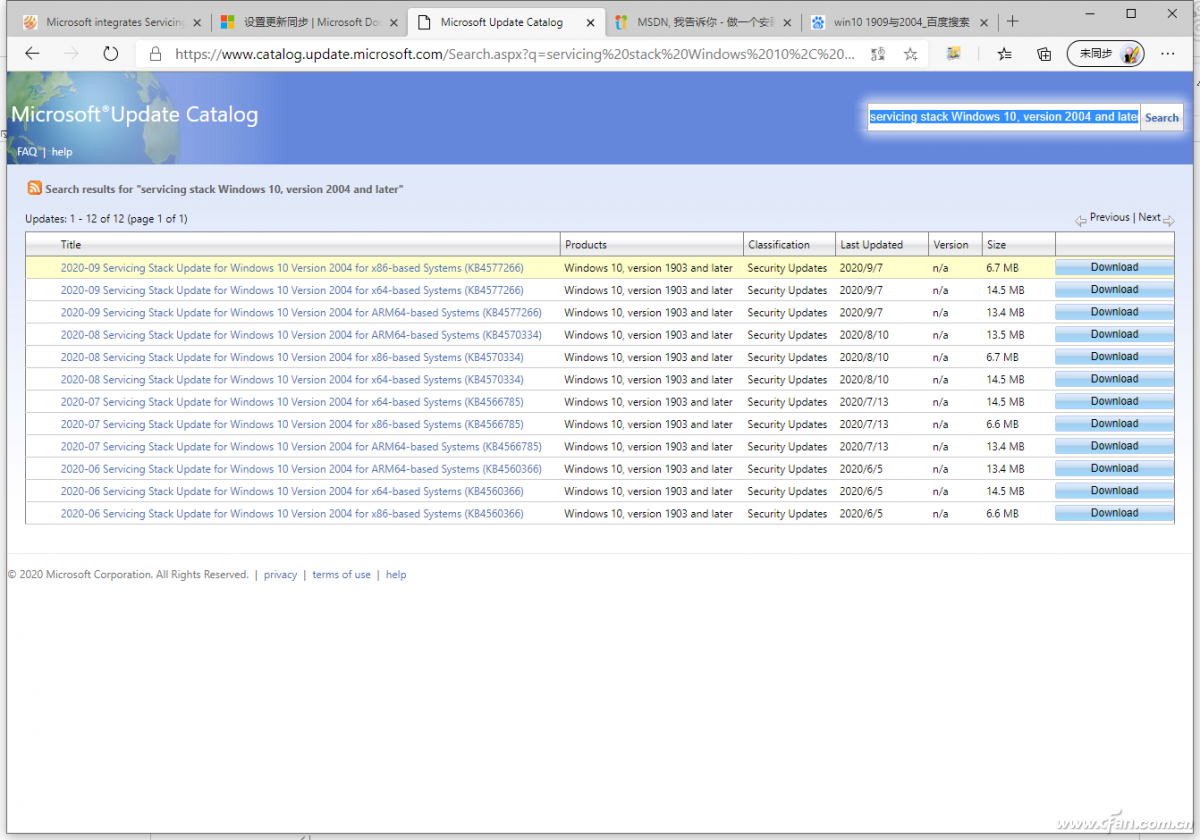This screenshot has width=1200, height=840.
Task: Download the 2020-09 ARM64 KB4577266 update
Action: pos(1114,312)
